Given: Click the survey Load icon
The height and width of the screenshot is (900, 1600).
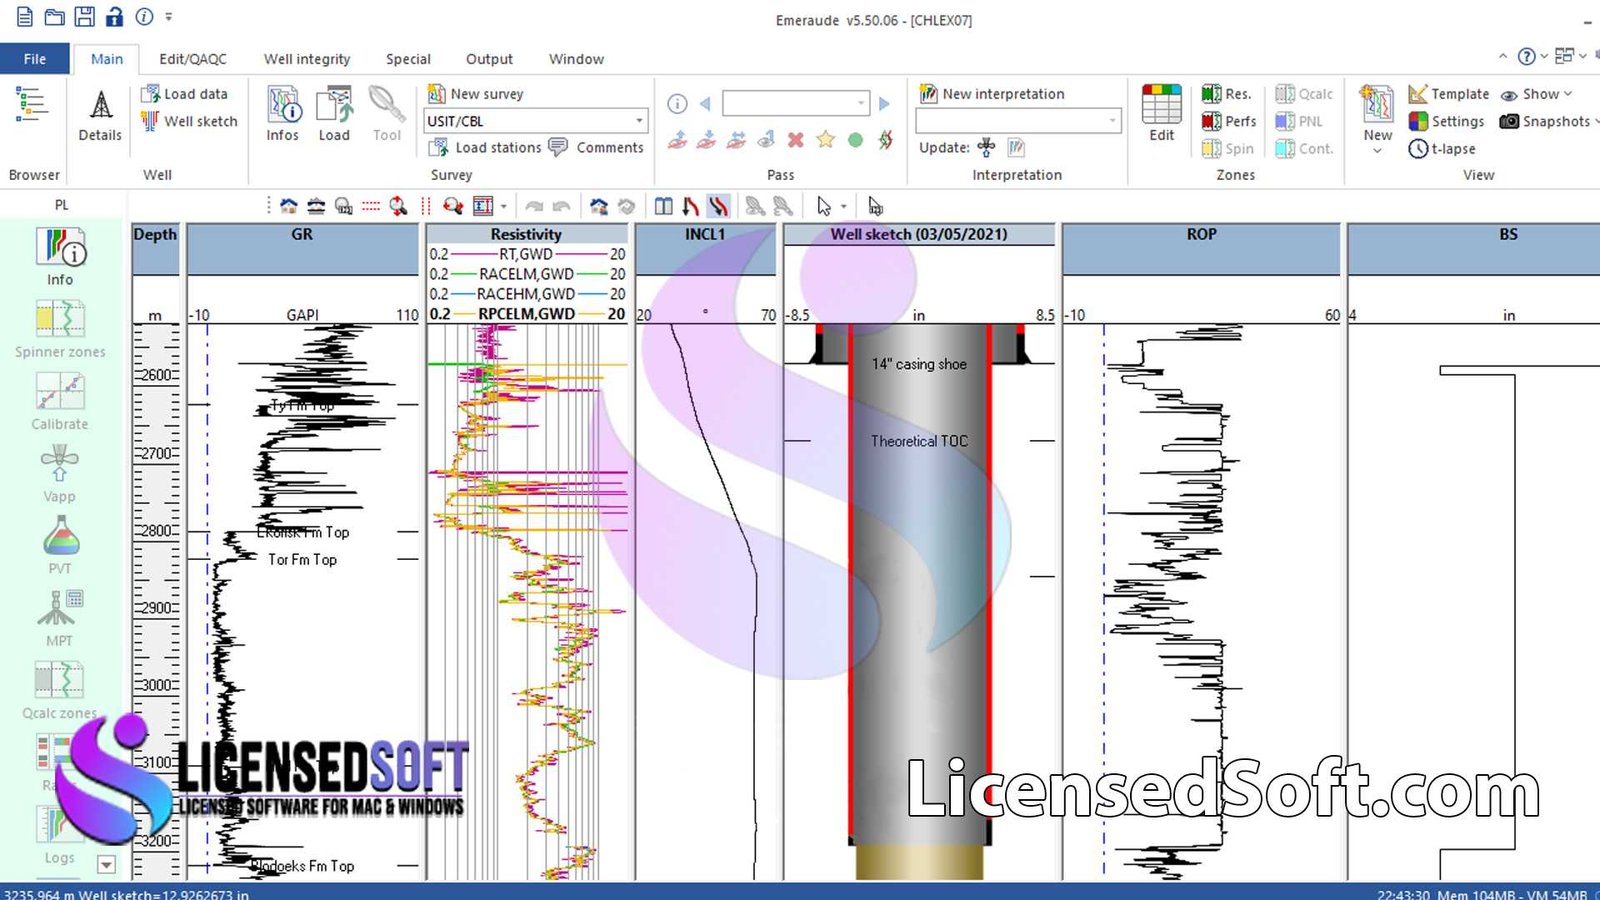Looking at the screenshot, I should click(334, 115).
